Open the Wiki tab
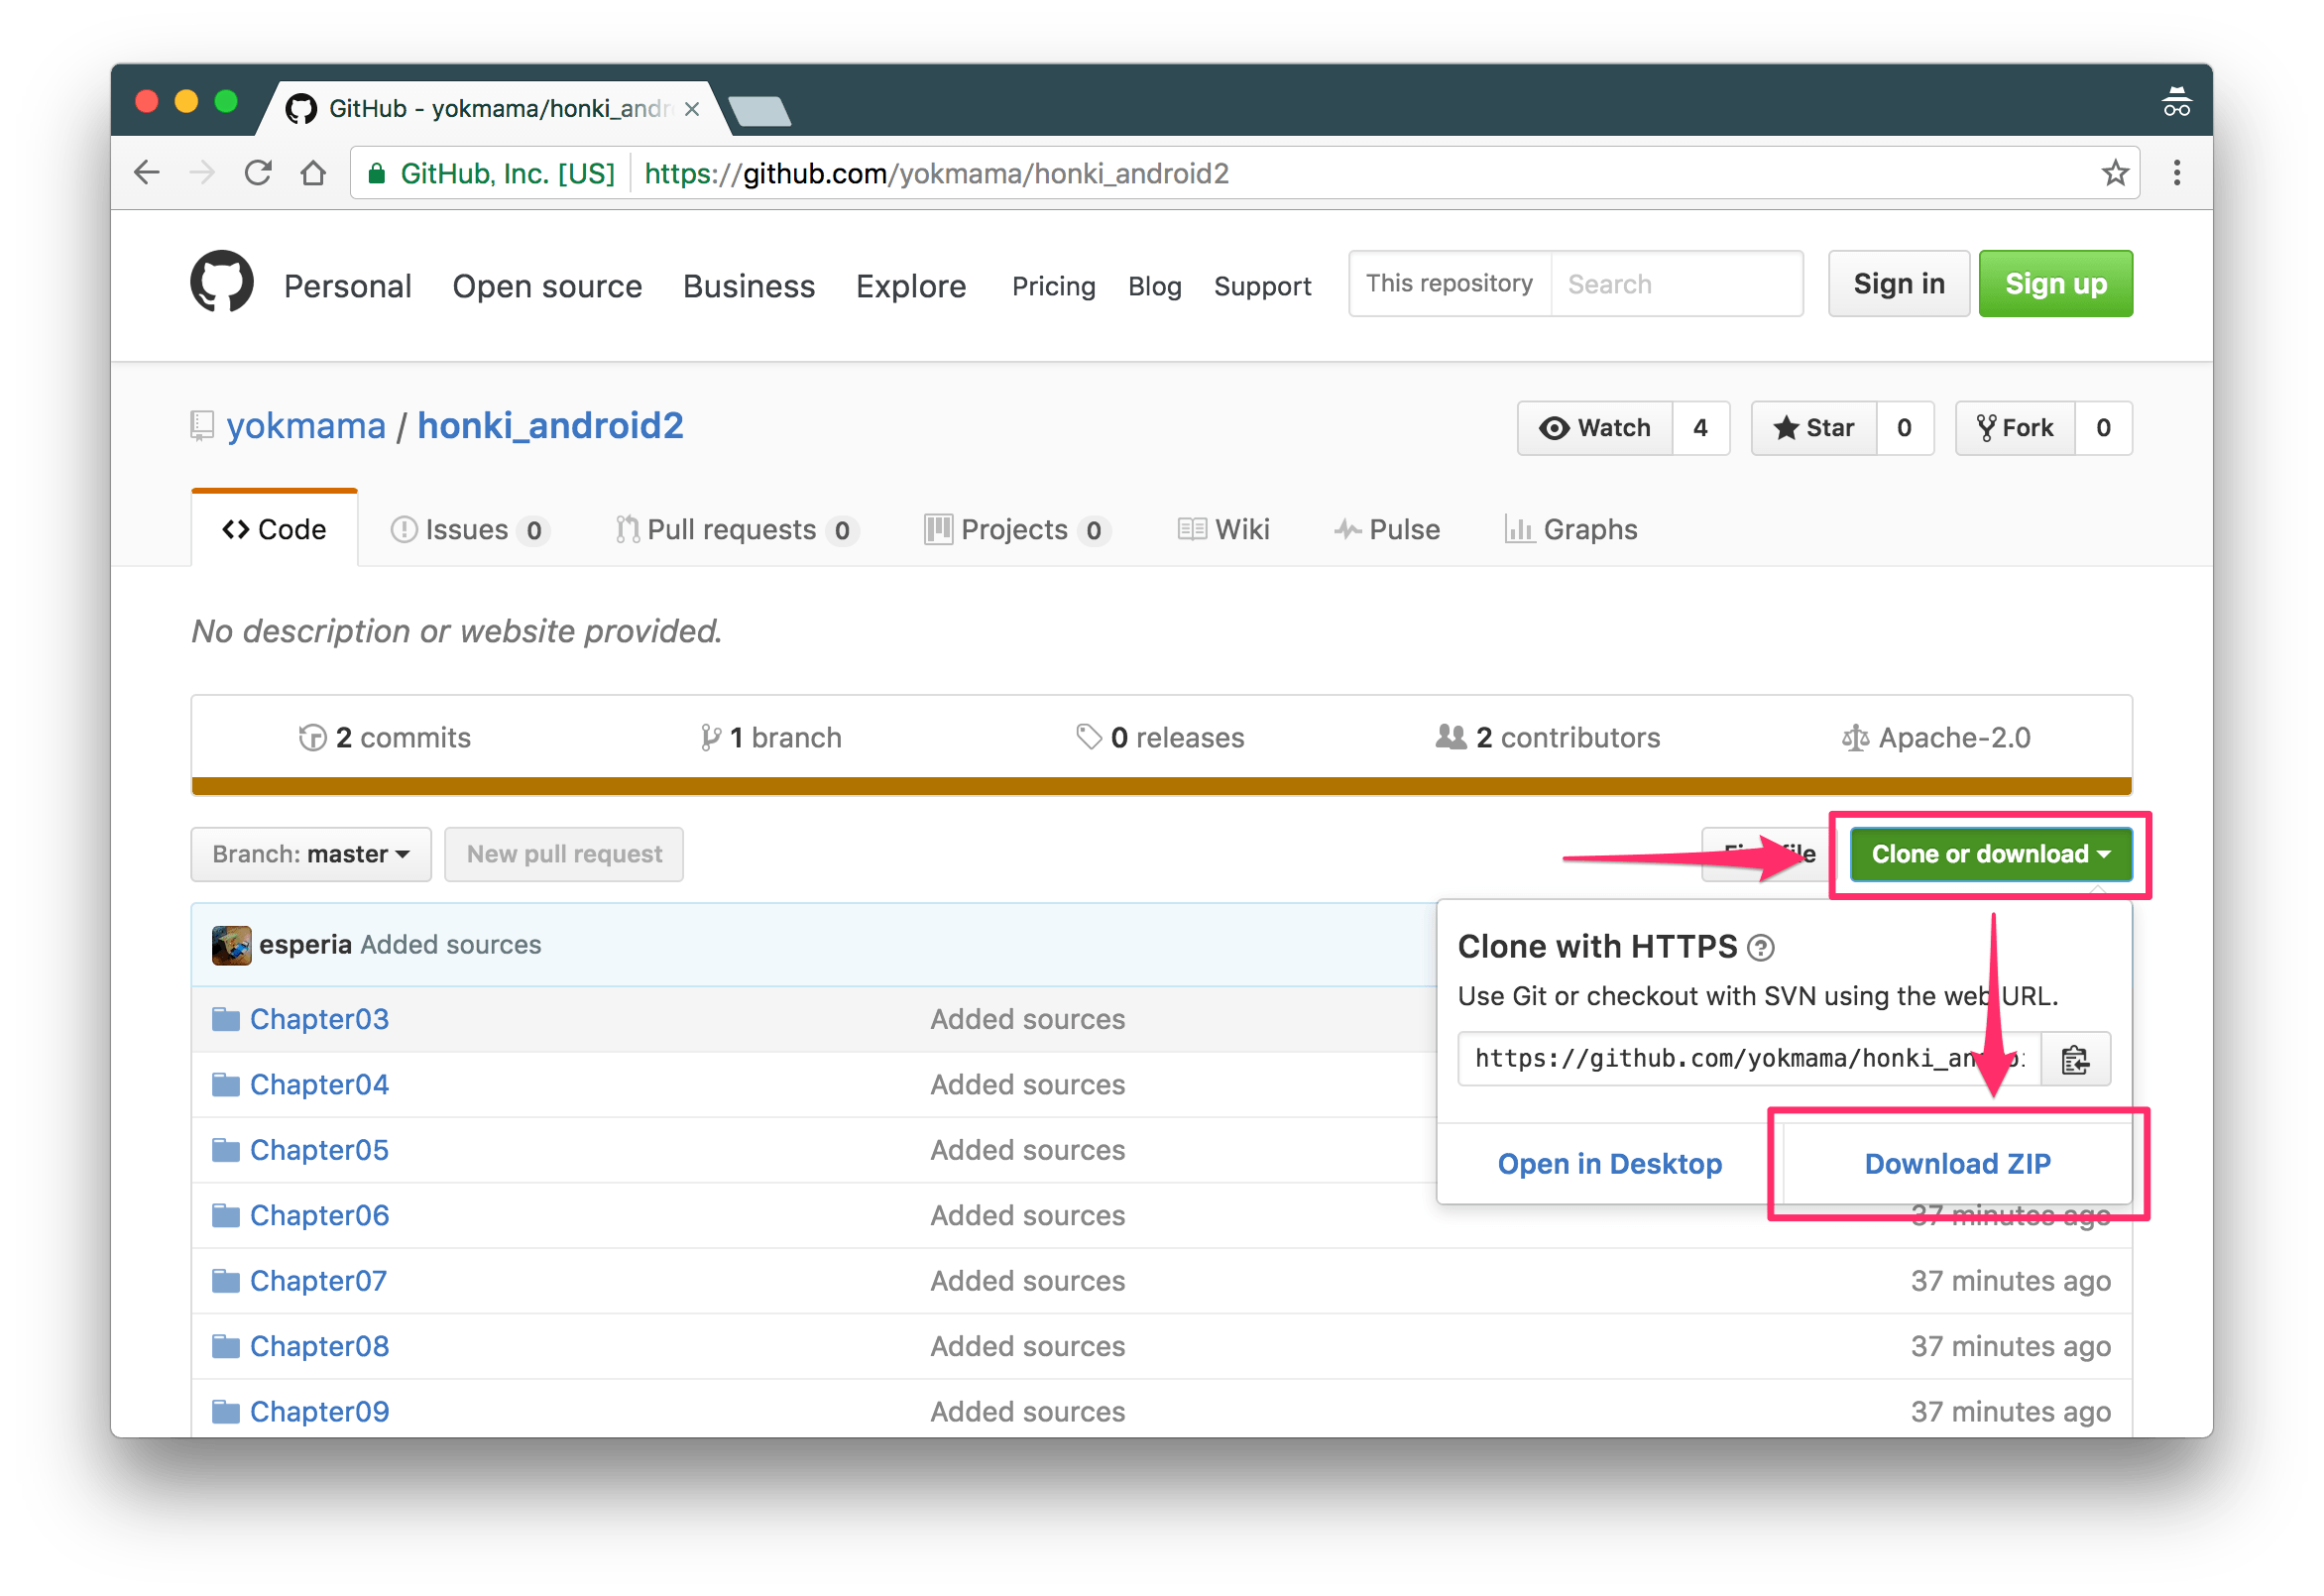The height and width of the screenshot is (1596, 2324). point(1223,529)
